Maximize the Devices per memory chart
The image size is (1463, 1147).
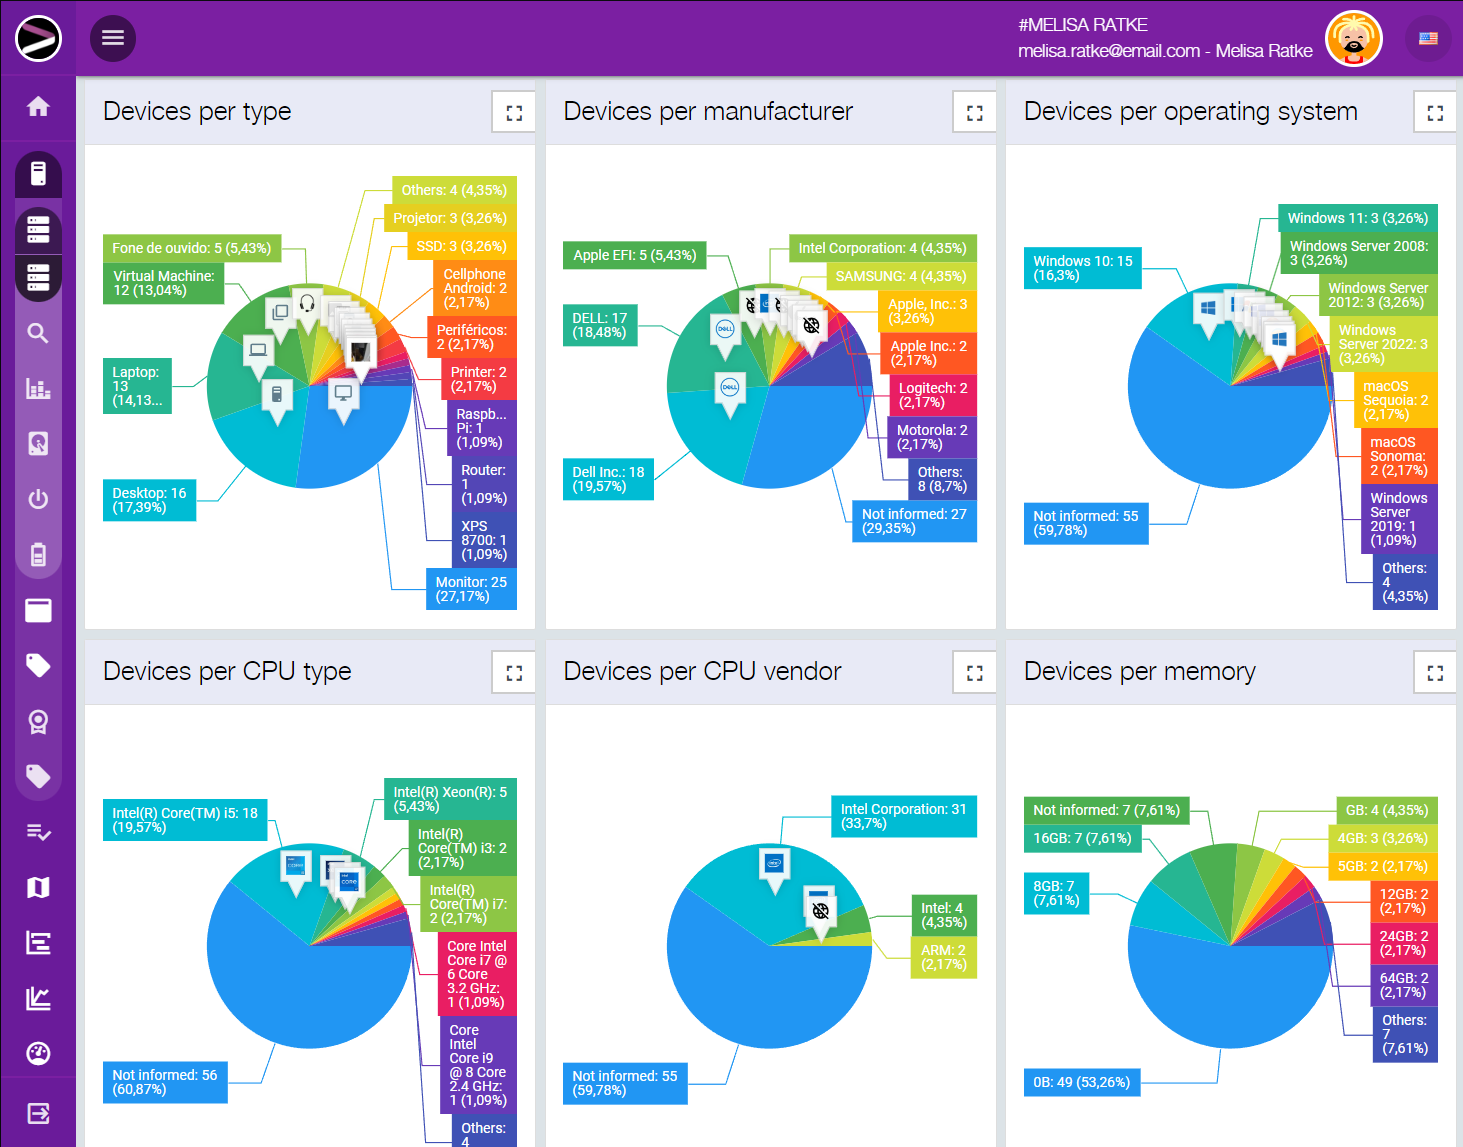click(x=1434, y=673)
